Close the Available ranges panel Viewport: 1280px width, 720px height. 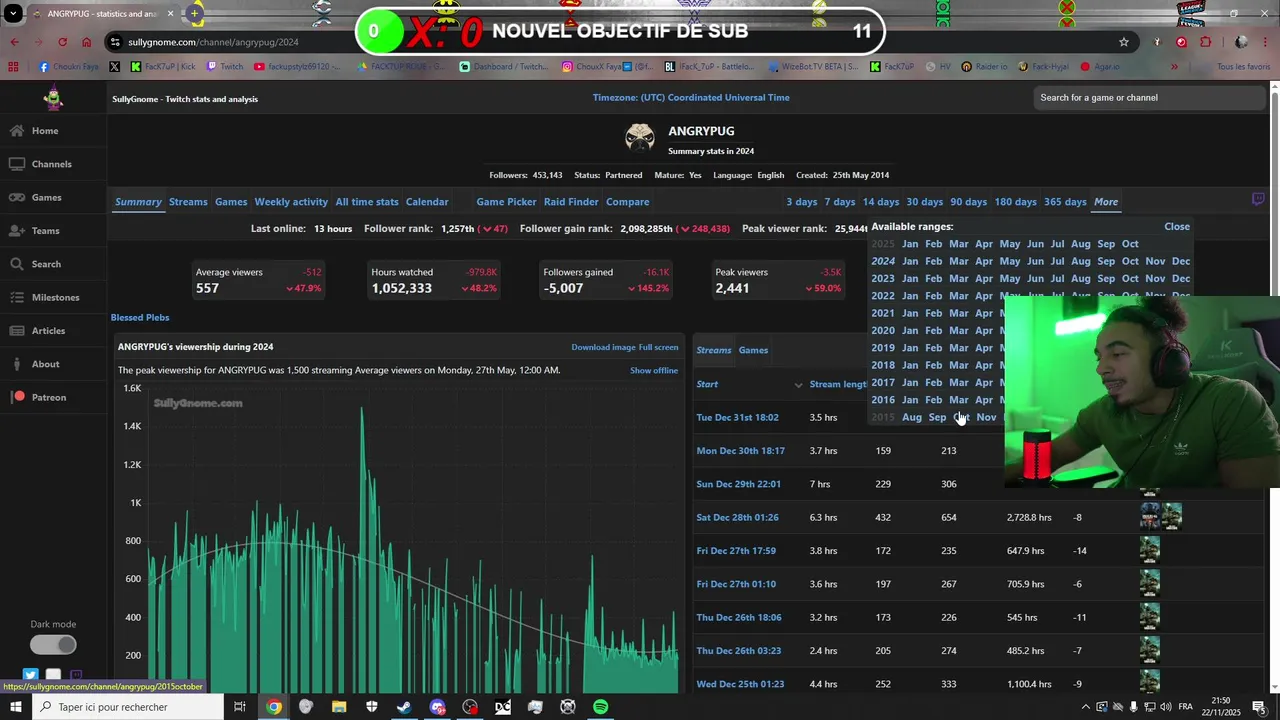tap(1177, 227)
